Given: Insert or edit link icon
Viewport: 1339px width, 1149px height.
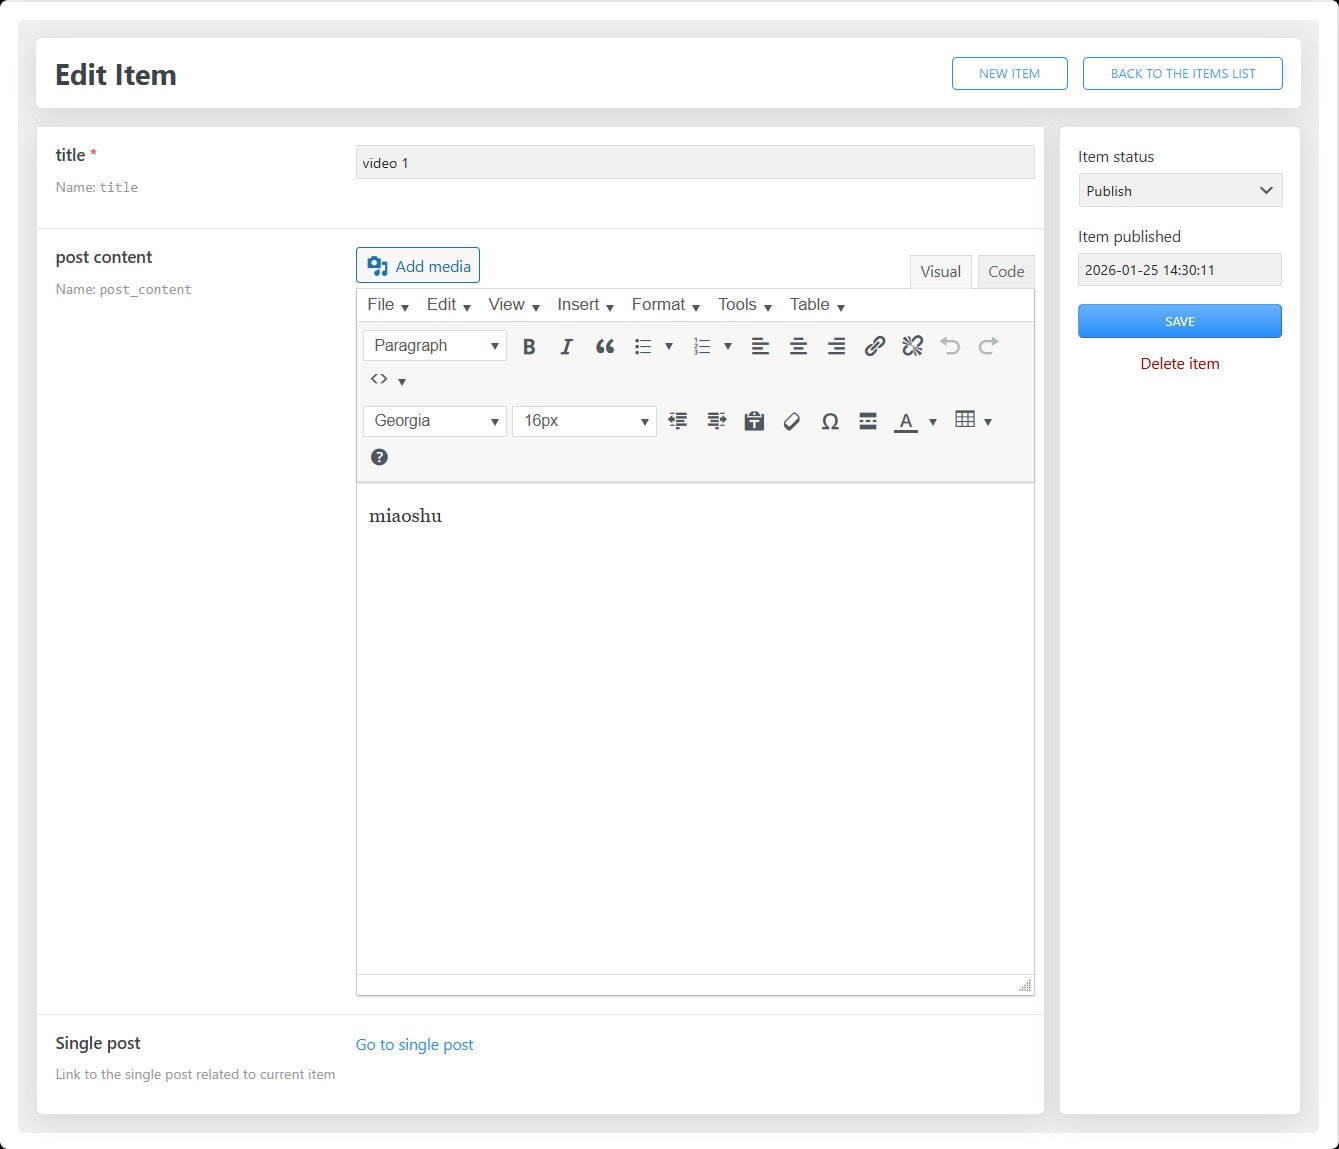Looking at the screenshot, I should coord(874,346).
